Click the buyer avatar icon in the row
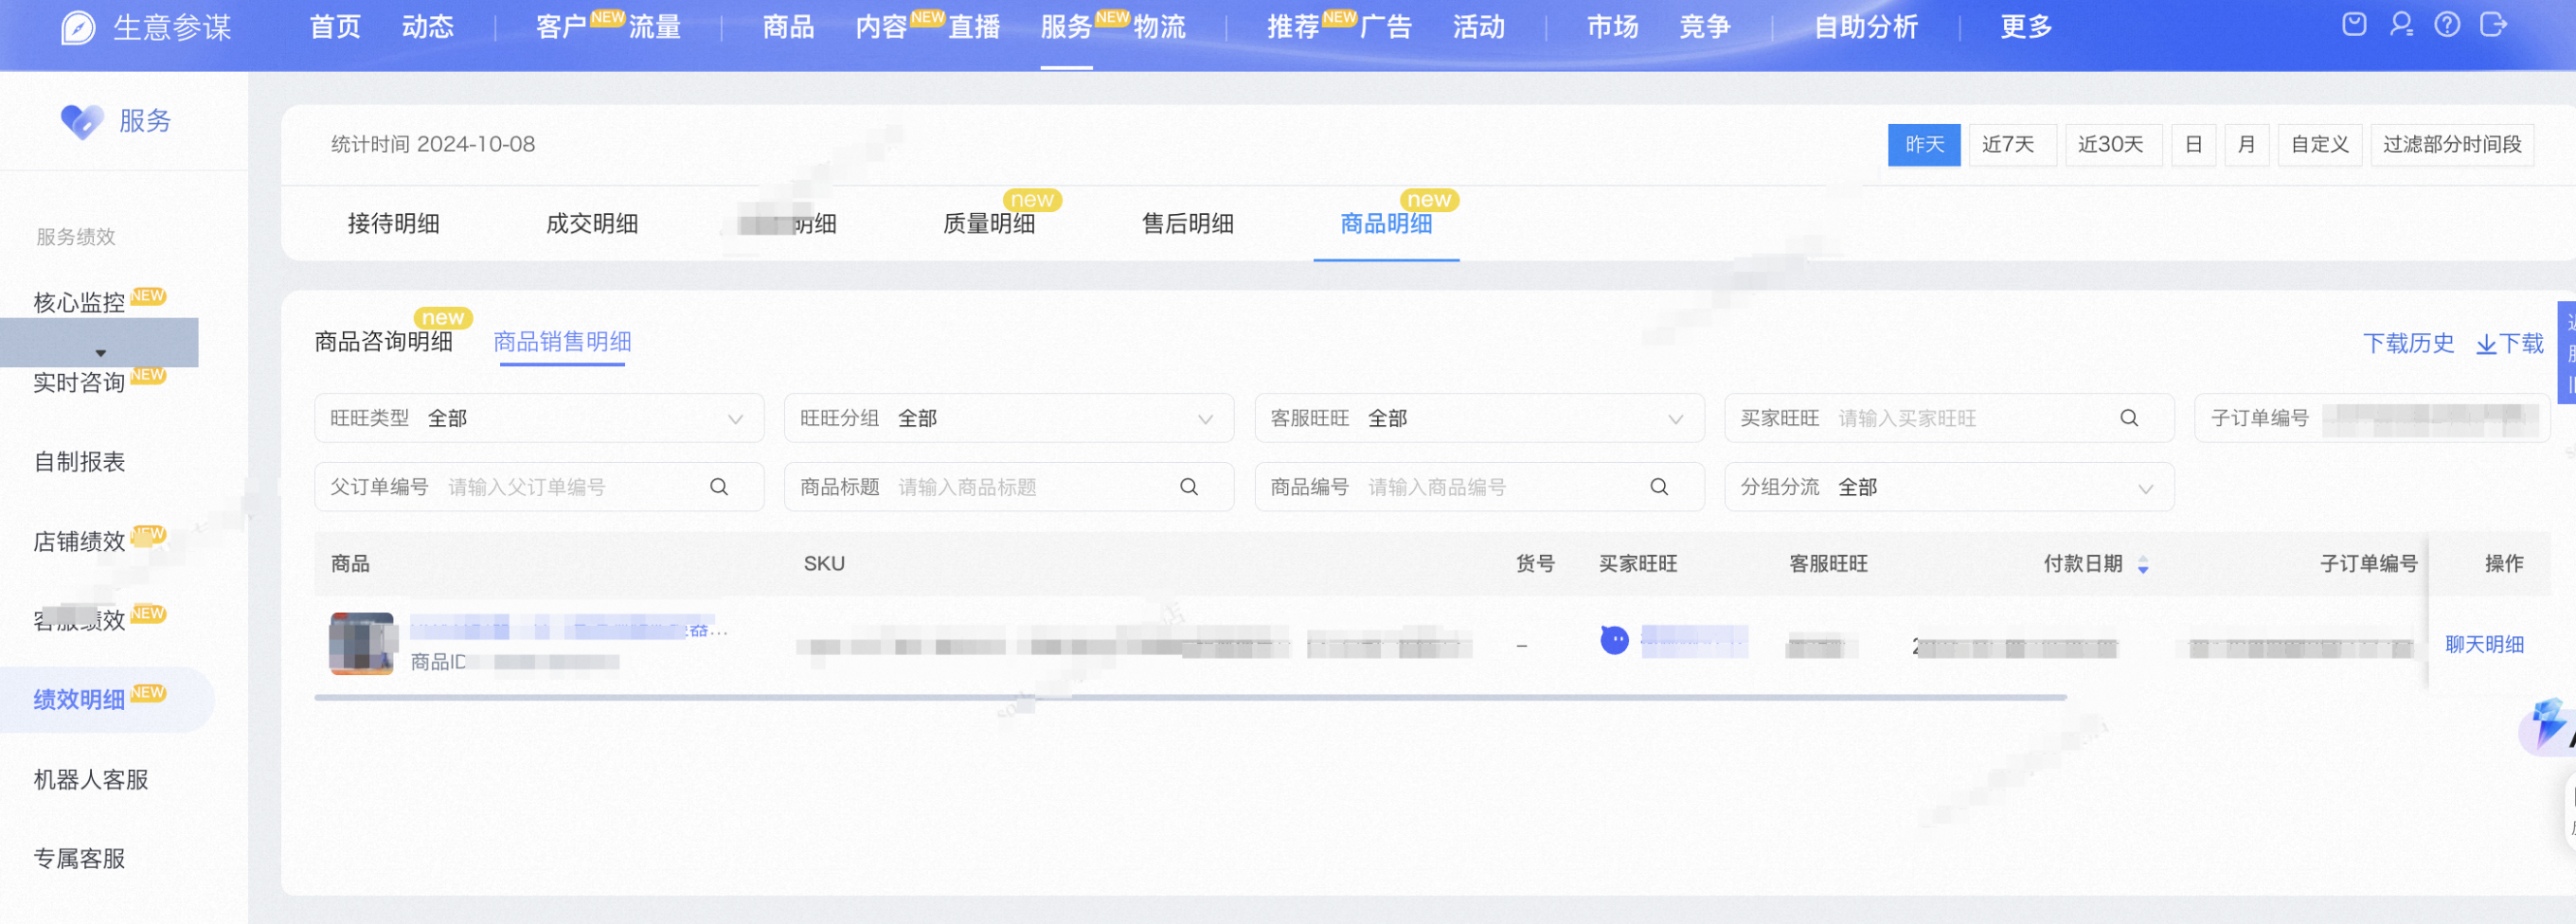The height and width of the screenshot is (924, 2576). [x=1614, y=640]
